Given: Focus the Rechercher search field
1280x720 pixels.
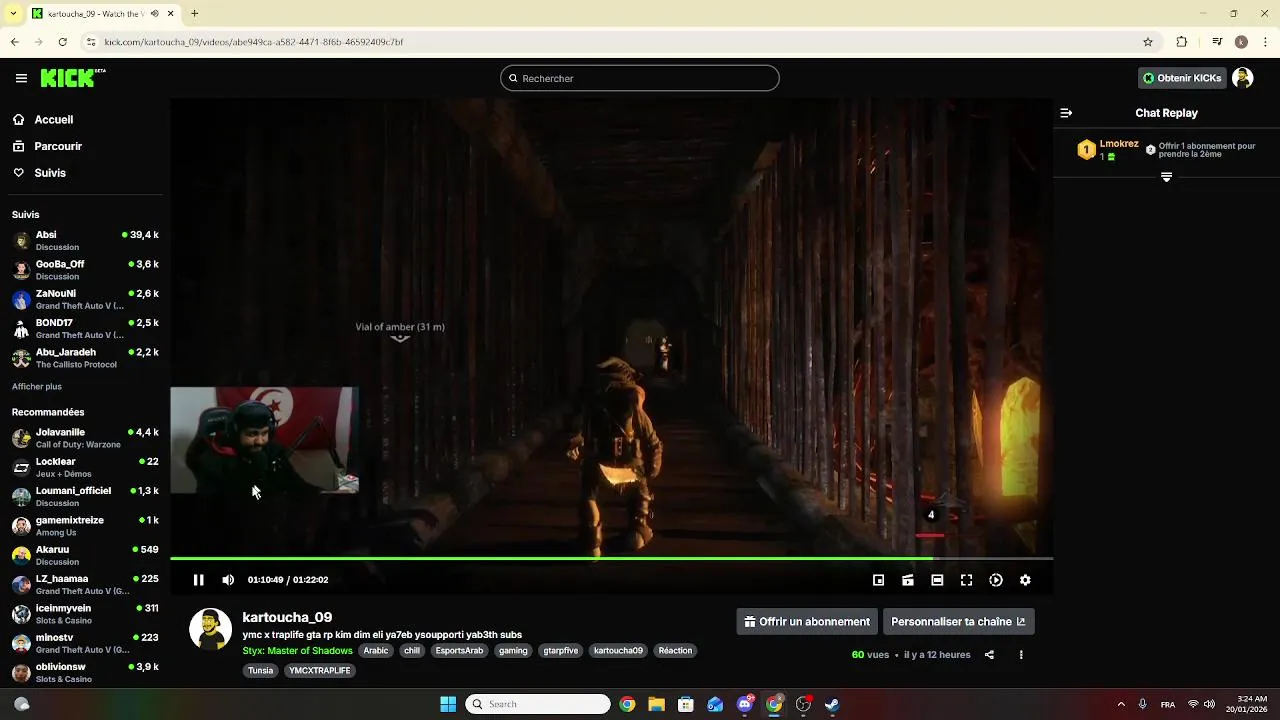Looking at the screenshot, I should (640, 78).
